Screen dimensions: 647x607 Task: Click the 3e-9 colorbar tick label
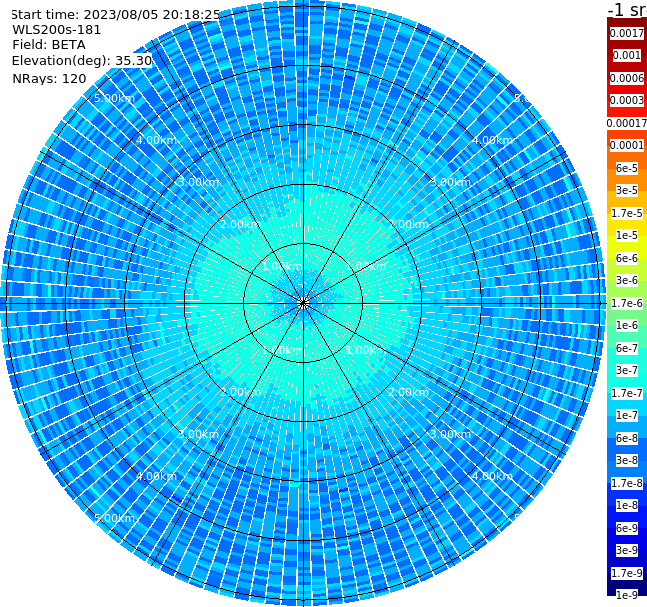coord(627,550)
